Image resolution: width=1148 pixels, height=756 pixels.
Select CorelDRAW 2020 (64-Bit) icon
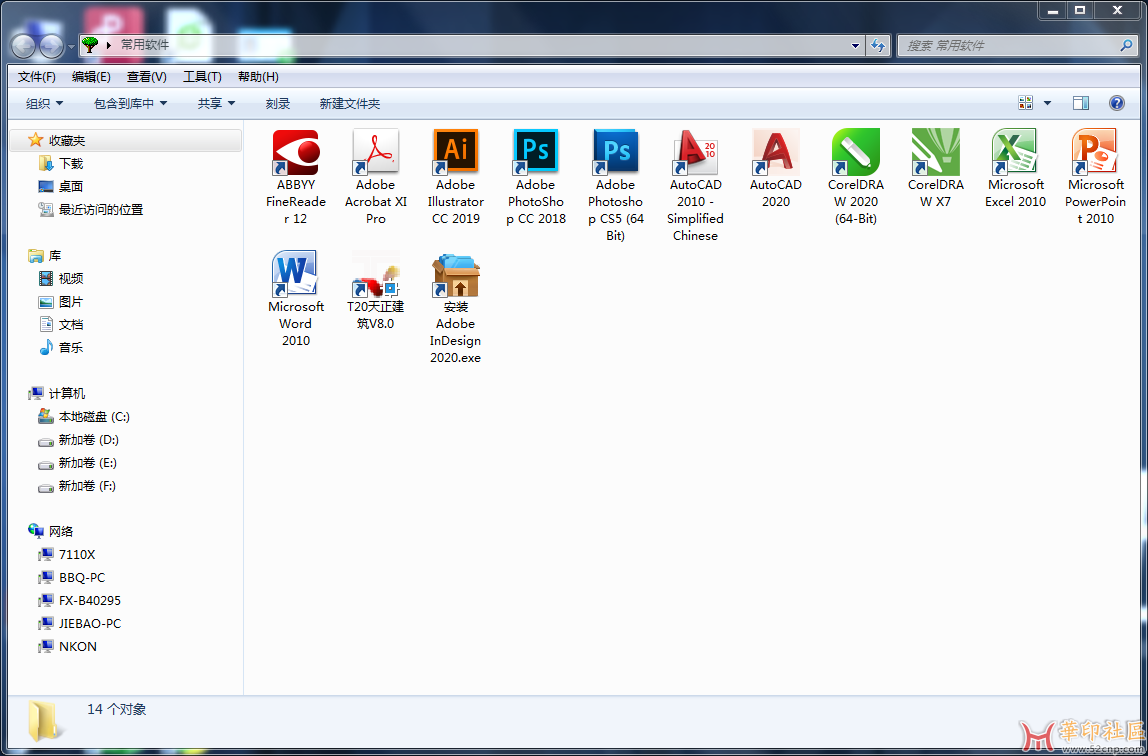(x=856, y=153)
